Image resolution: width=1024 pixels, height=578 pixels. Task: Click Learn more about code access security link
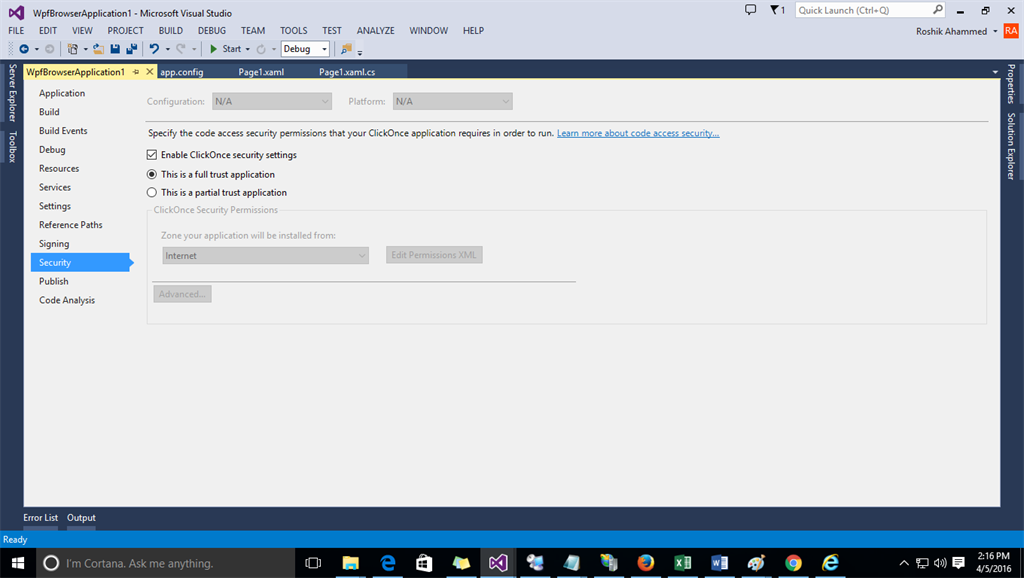point(638,133)
